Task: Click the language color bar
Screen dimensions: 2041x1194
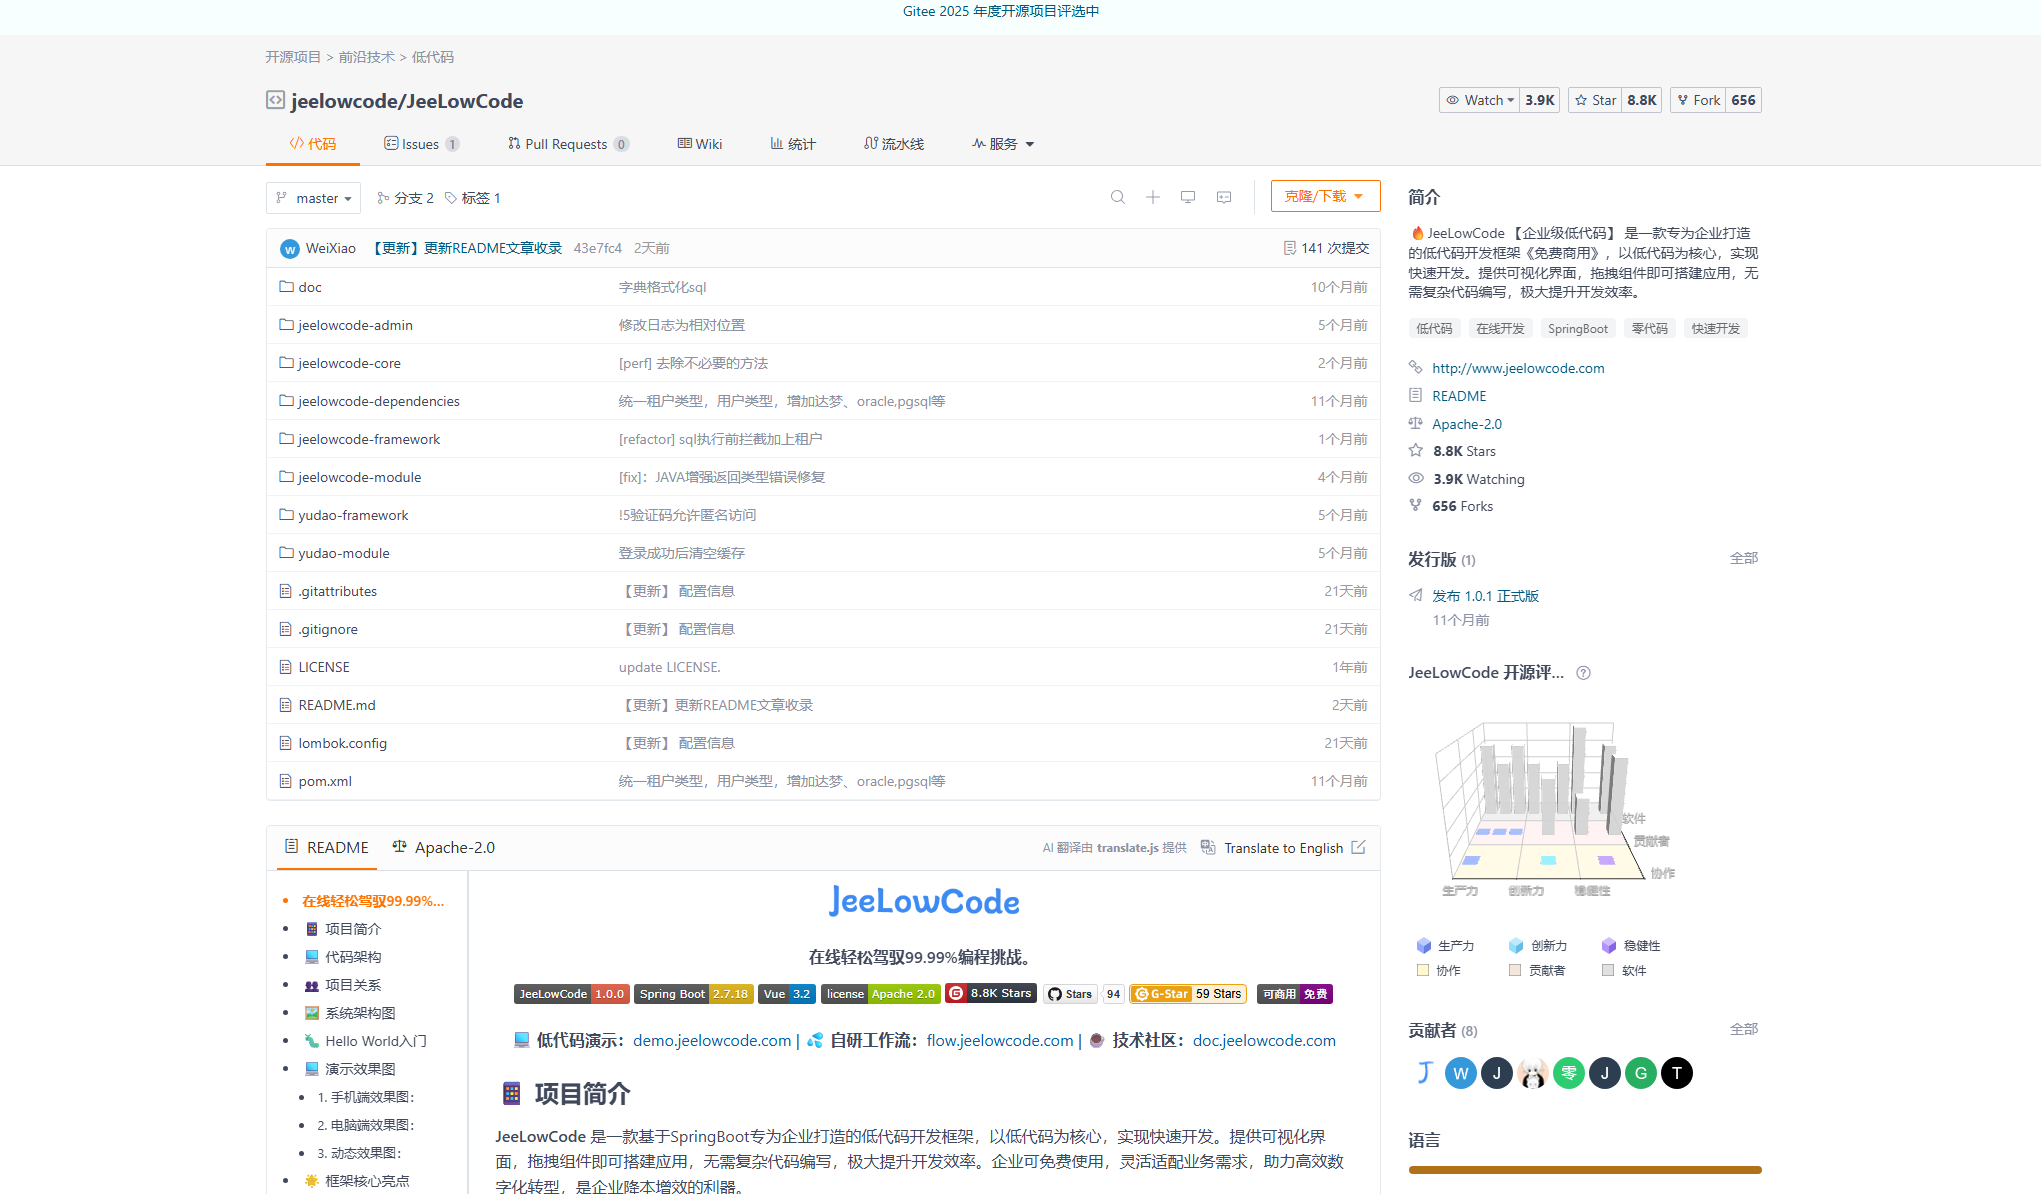Action: tap(1584, 1169)
